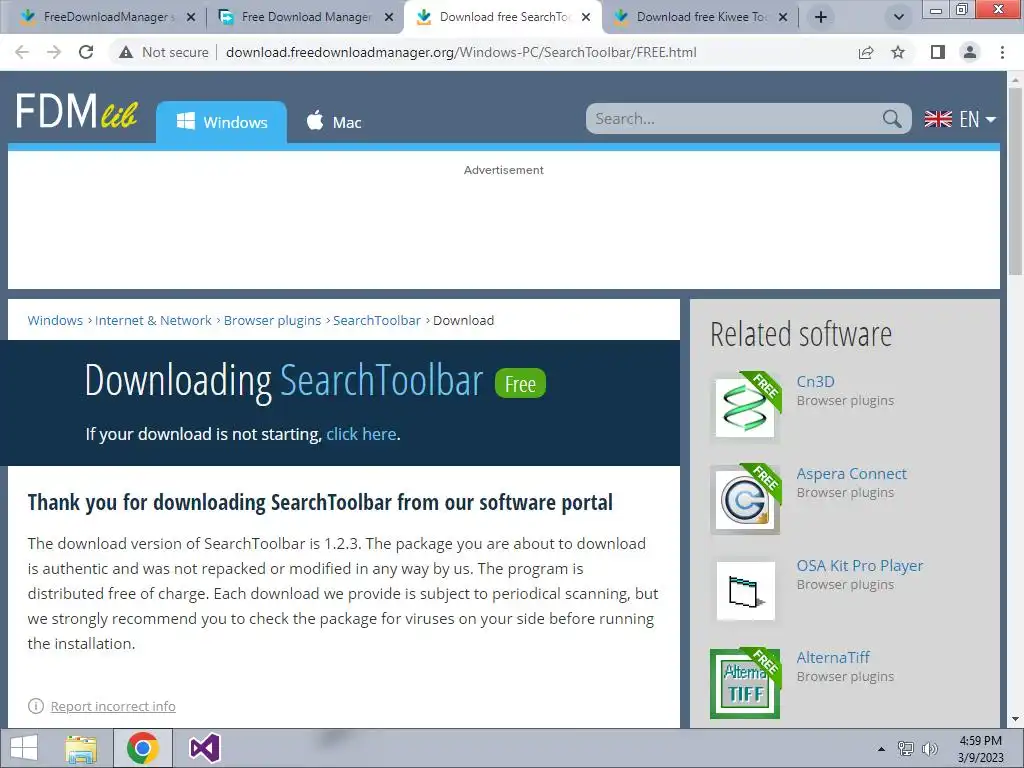Click the scrollbar down arrow

tap(1015, 719)
